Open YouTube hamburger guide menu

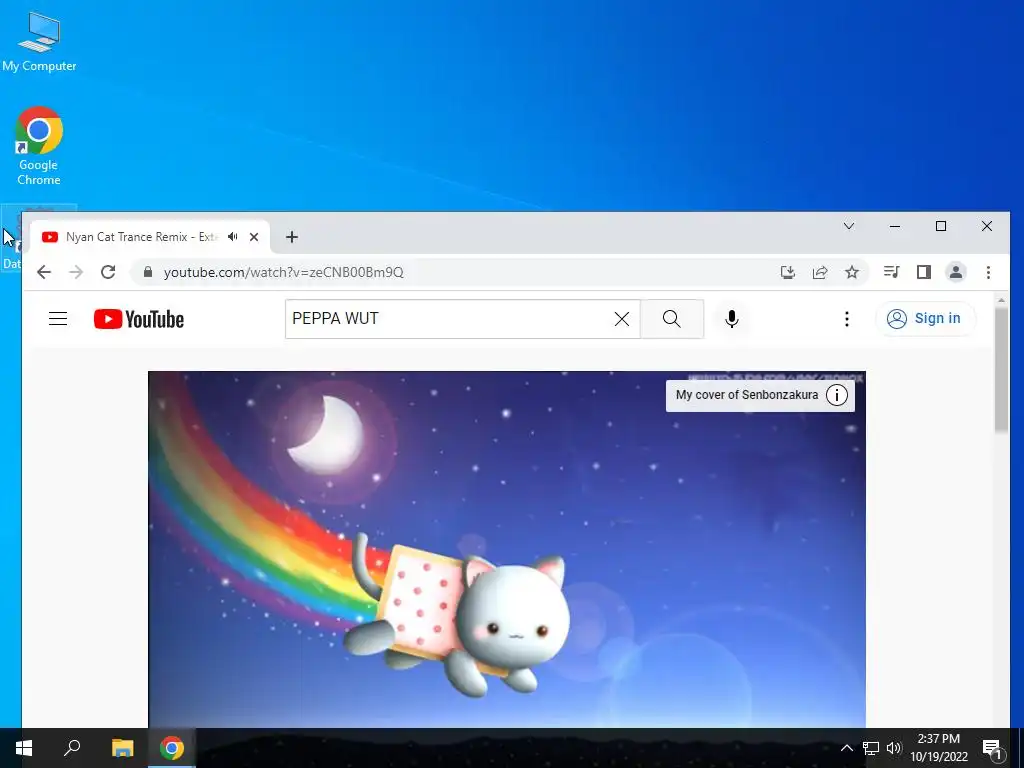[x=58, y=319]
